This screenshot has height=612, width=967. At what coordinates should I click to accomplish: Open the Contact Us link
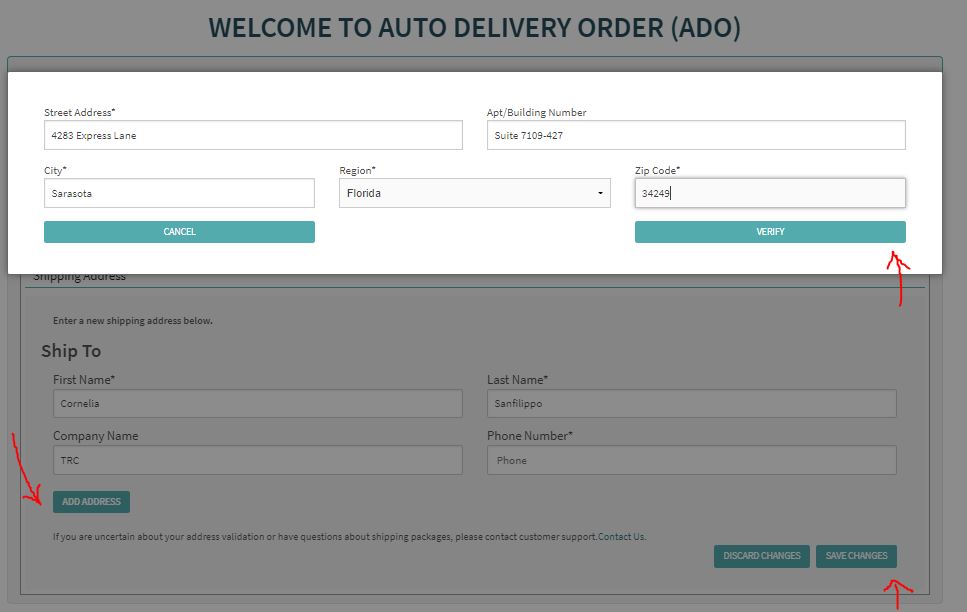[621, 537]
